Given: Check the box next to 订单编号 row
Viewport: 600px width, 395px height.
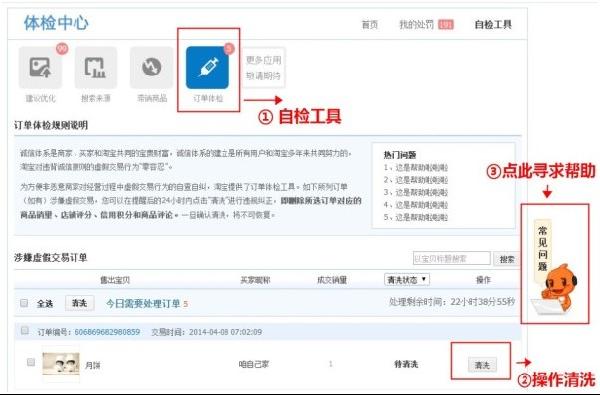Looking at the screenshot, I should point(25,330).
